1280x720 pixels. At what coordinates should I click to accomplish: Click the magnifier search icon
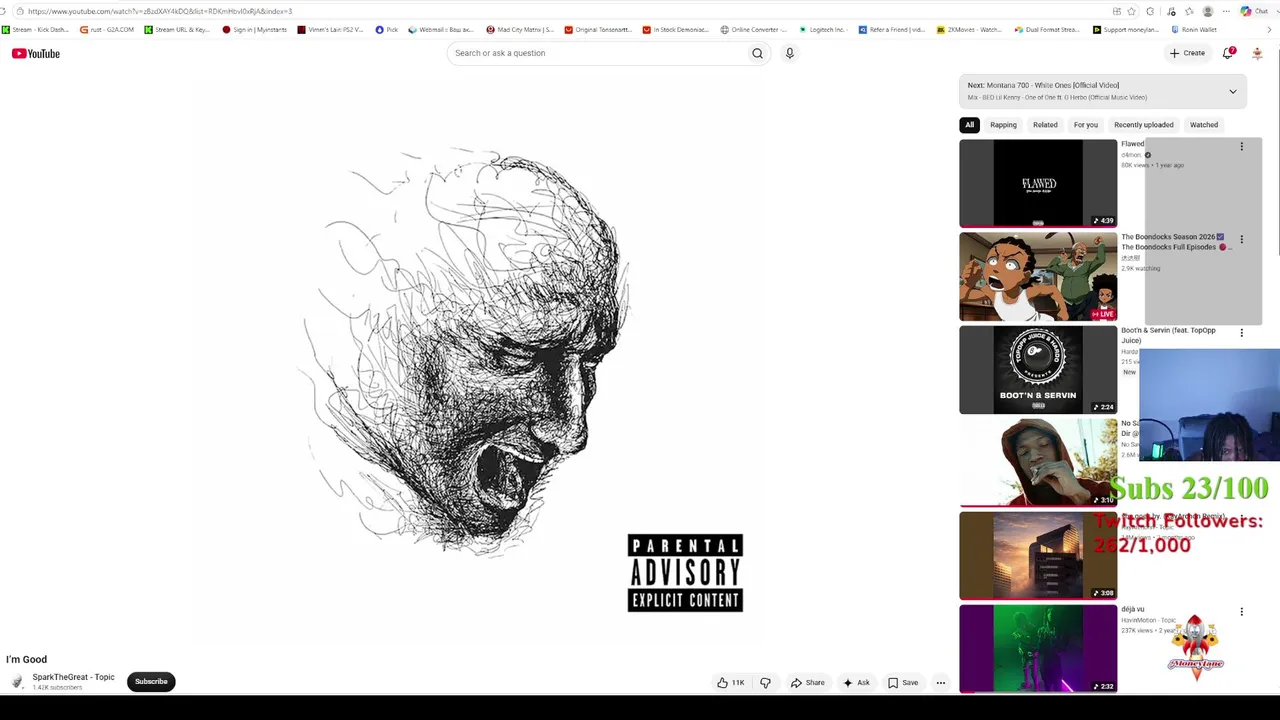point(757,53)
